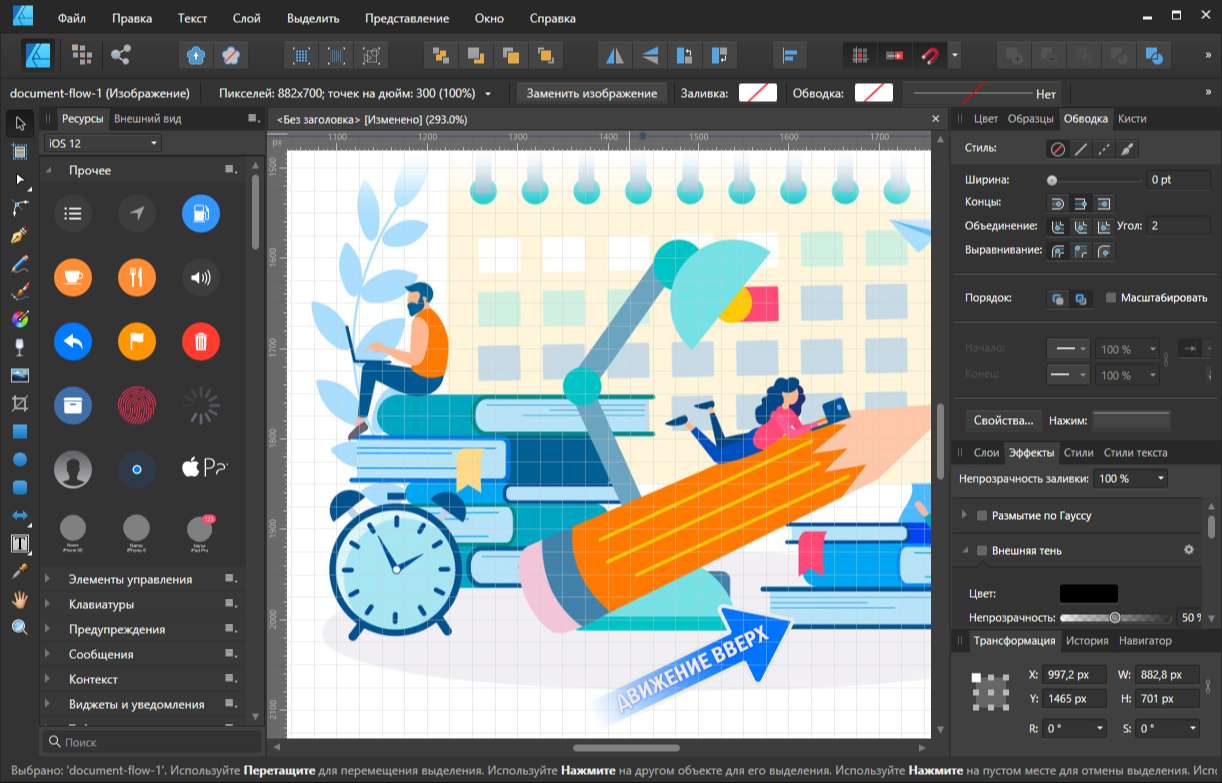Click inside the assets Поиск search field
Viewport: 1222px width, 783px height.
click(x=150, y=742)
